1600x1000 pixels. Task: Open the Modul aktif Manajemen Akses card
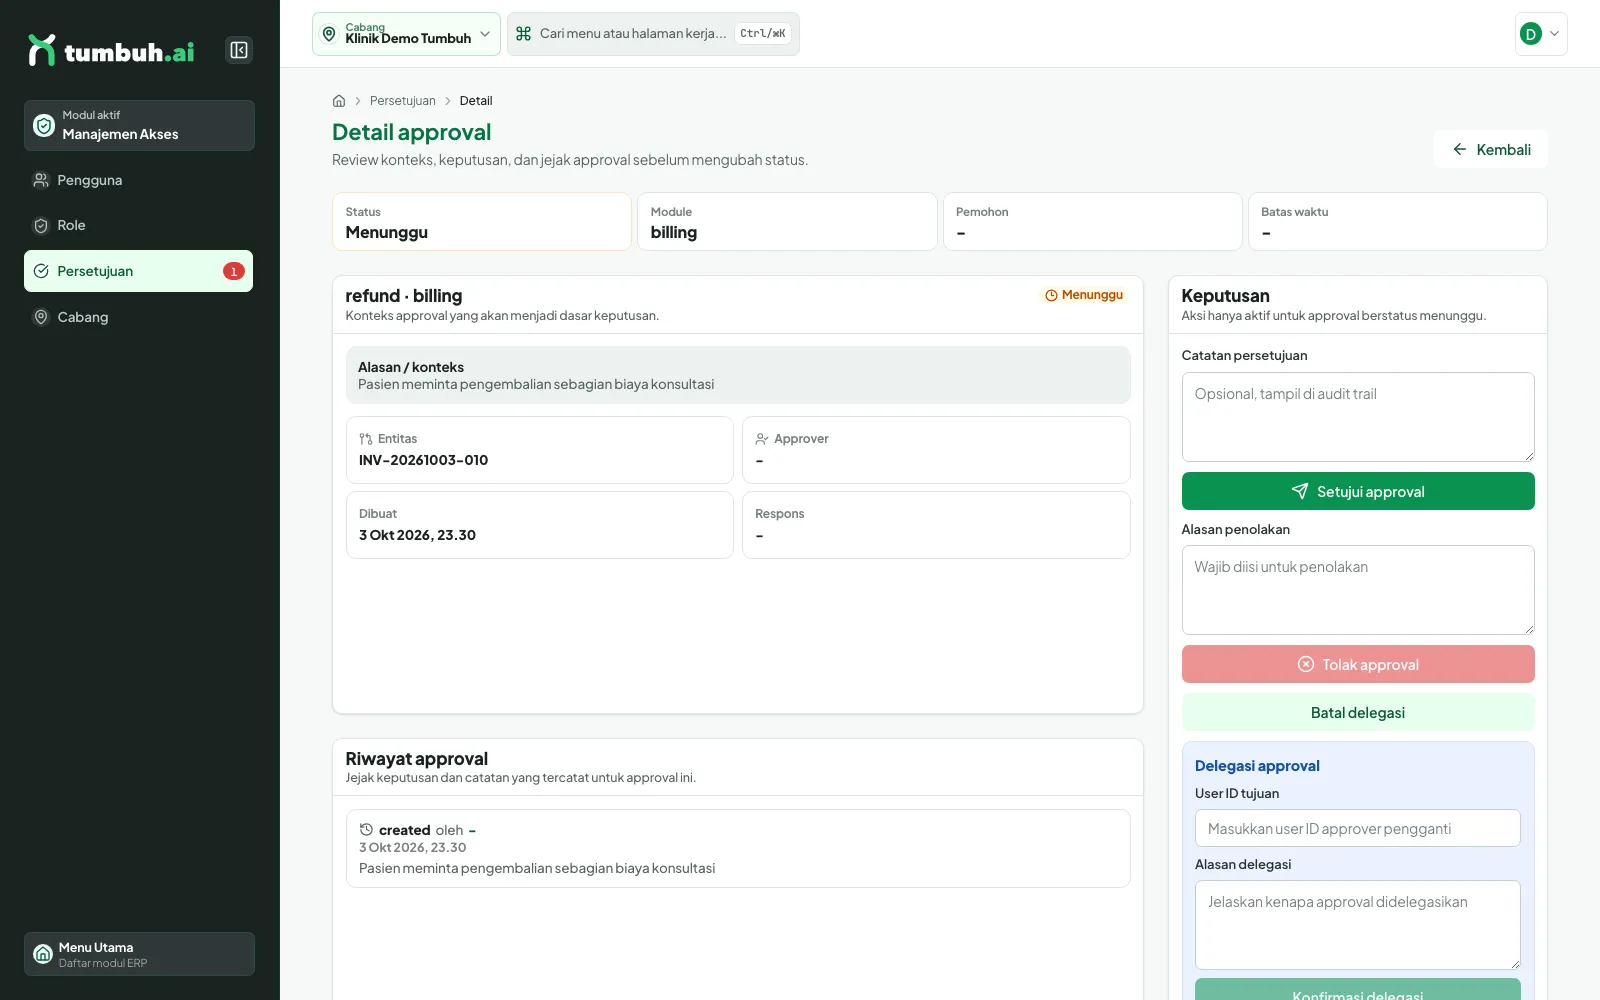(139, 125)
